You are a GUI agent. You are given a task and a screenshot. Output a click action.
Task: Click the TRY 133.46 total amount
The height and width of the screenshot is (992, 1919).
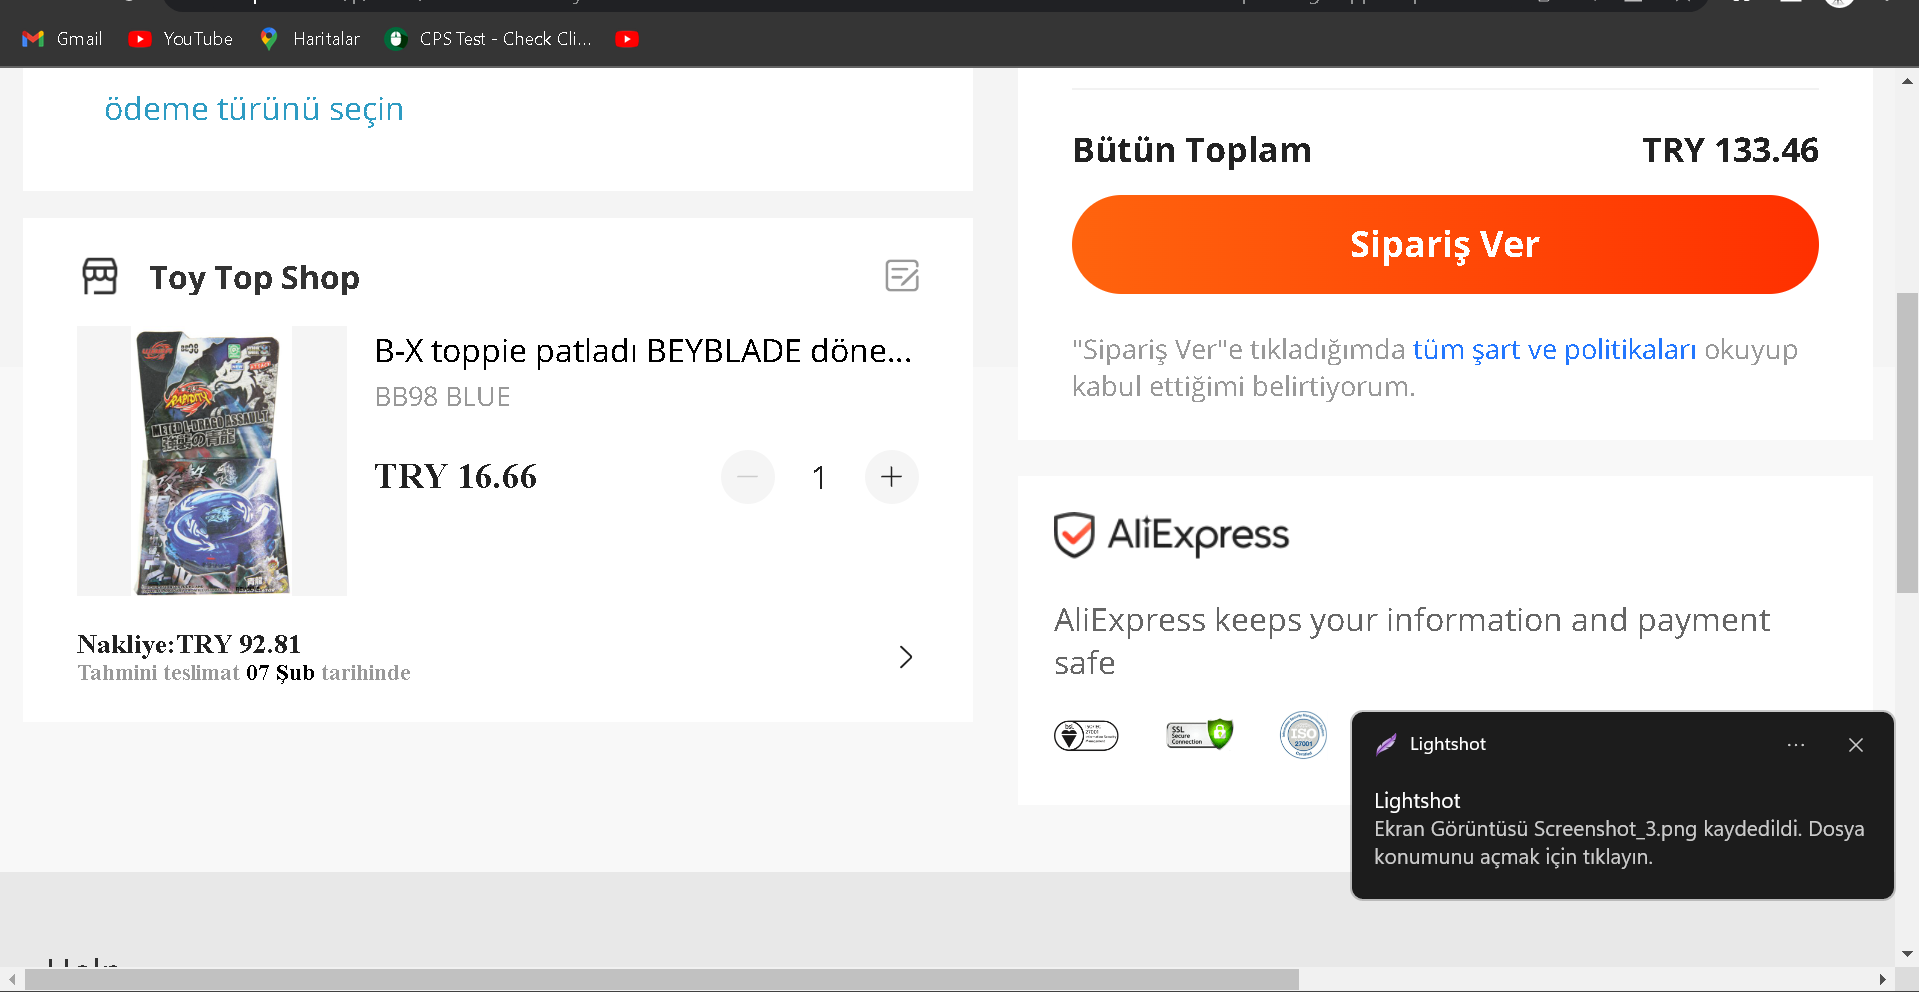1730,150
